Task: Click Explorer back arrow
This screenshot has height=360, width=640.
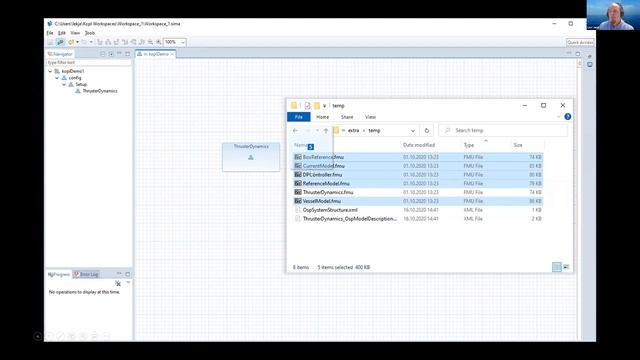Action: tap(296, 131)
